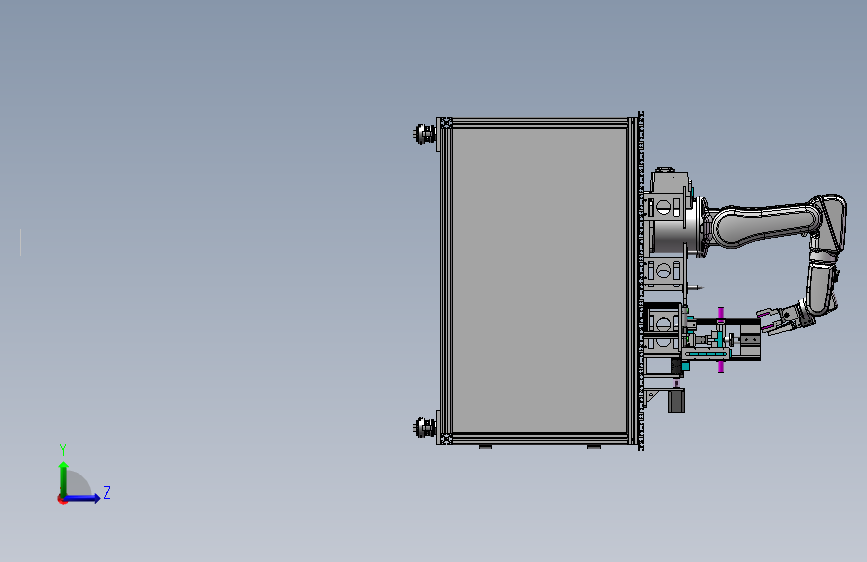Select the upper-left leveling foot of the frame

click(x=425, y=134)
